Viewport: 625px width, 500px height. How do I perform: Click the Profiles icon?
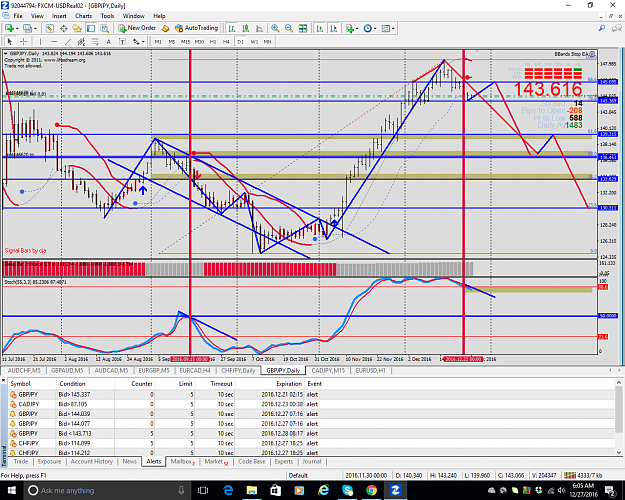(27, 28)
